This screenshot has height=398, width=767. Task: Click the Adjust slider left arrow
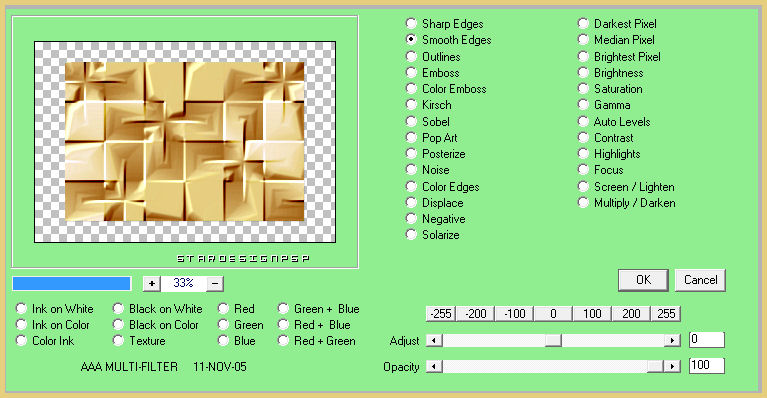434,340
